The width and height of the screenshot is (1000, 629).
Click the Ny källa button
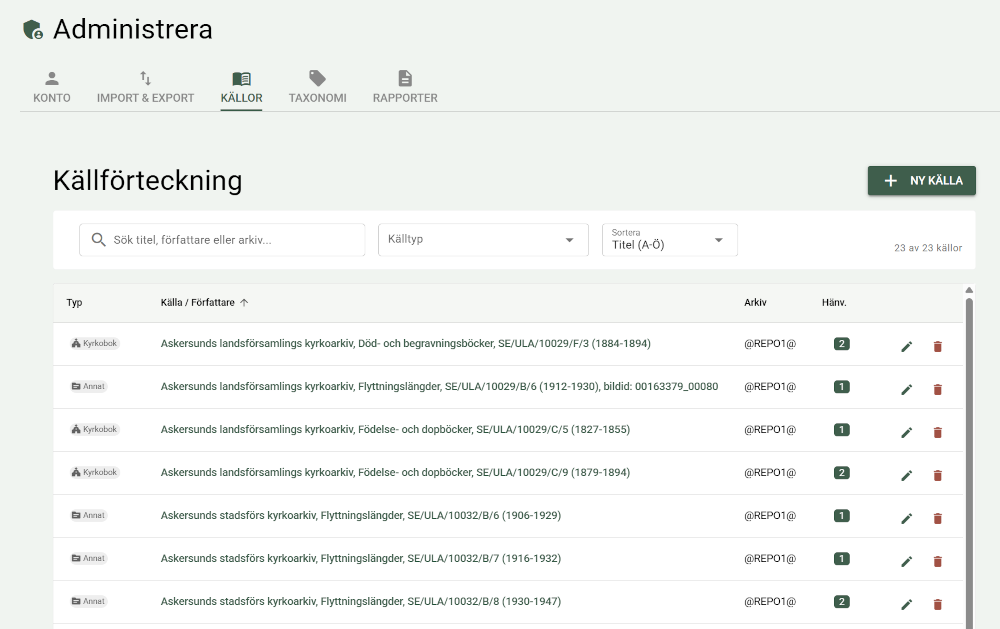[922, 181]
